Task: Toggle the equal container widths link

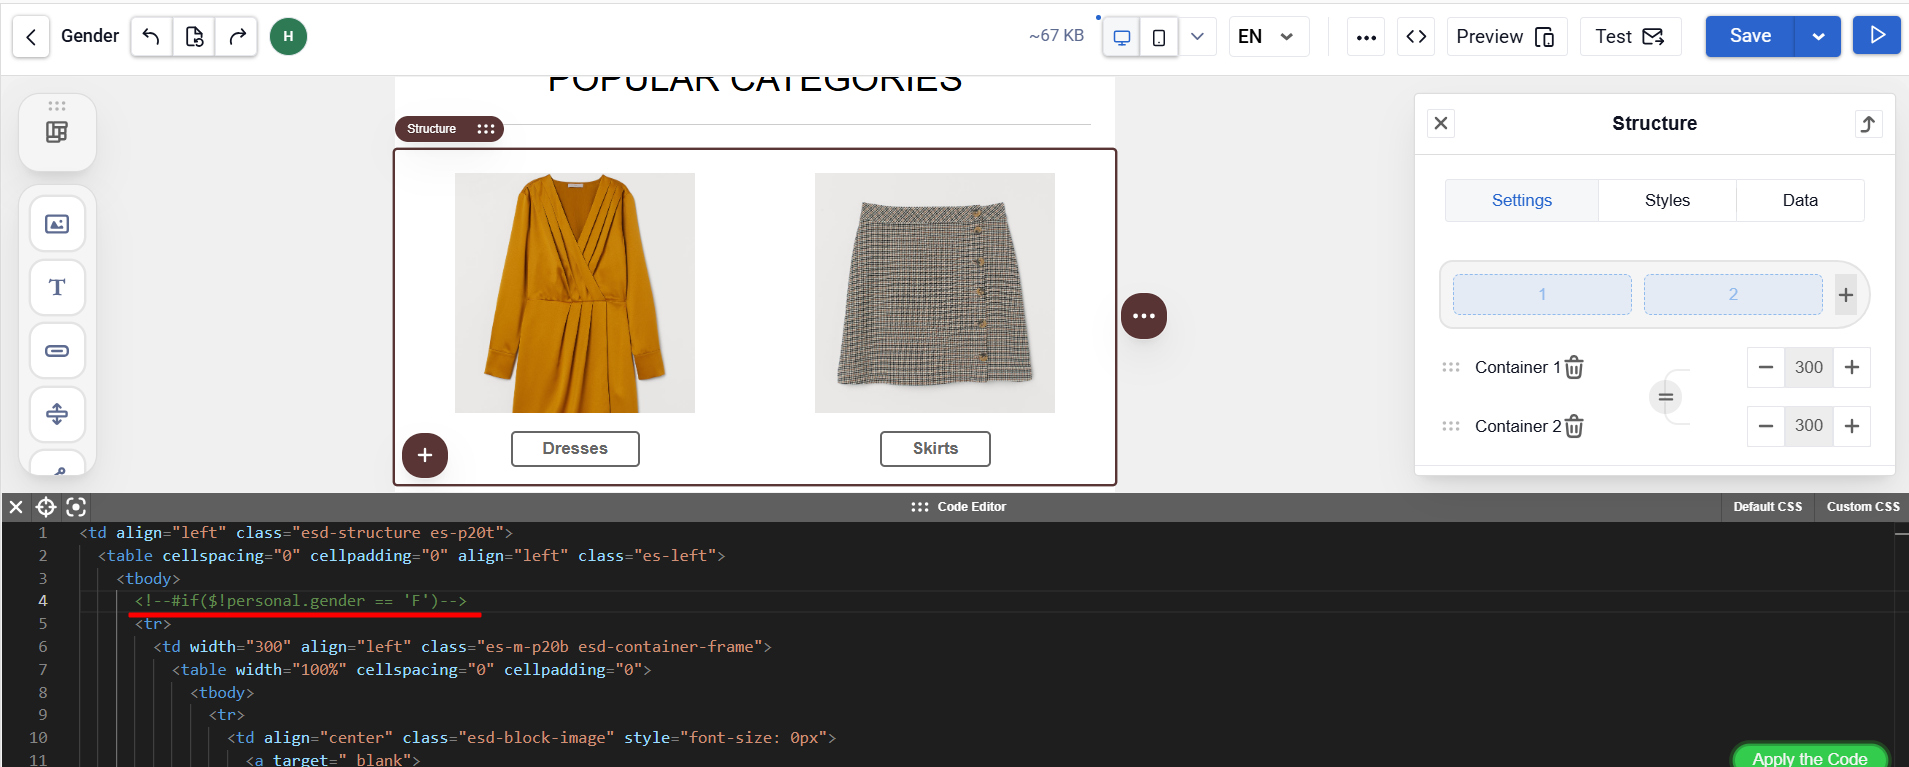Action: pos(1665,397)
